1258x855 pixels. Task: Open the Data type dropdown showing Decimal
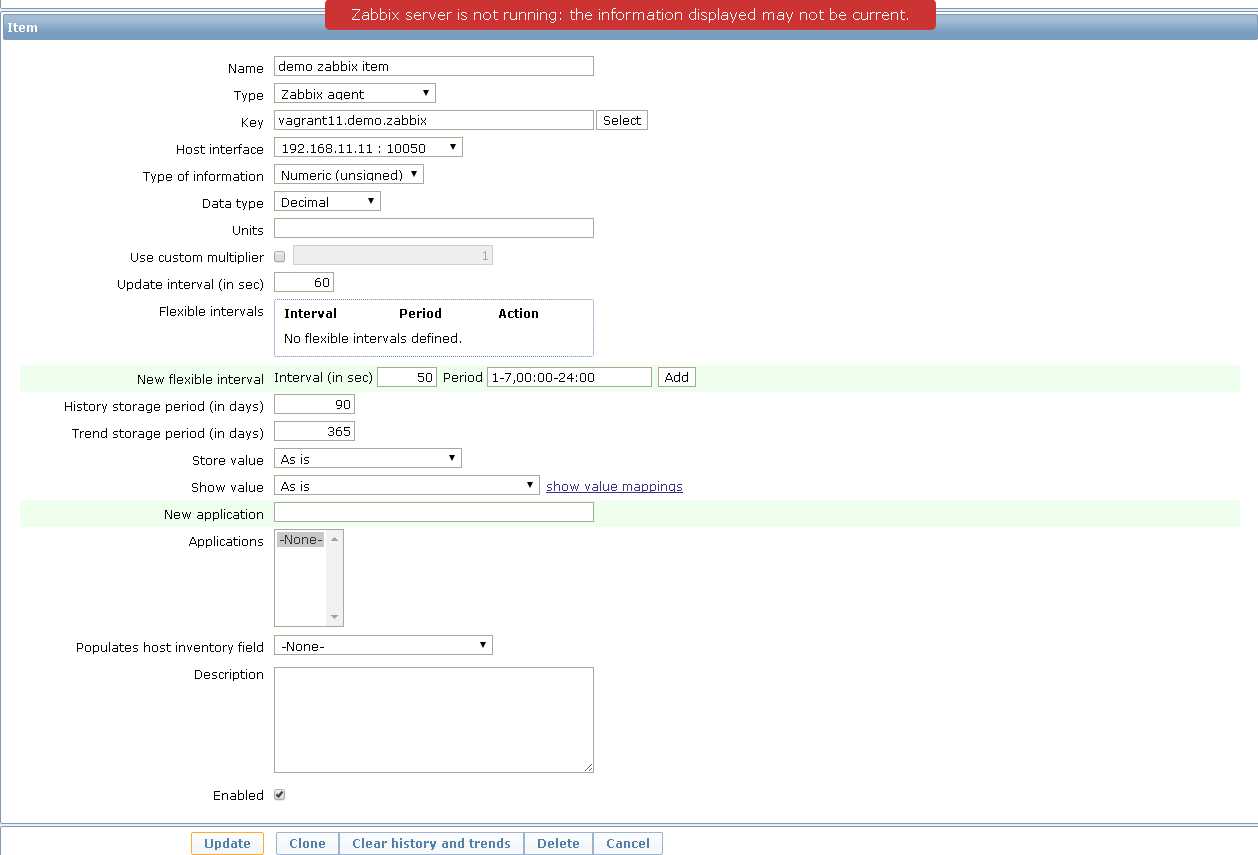327,202
